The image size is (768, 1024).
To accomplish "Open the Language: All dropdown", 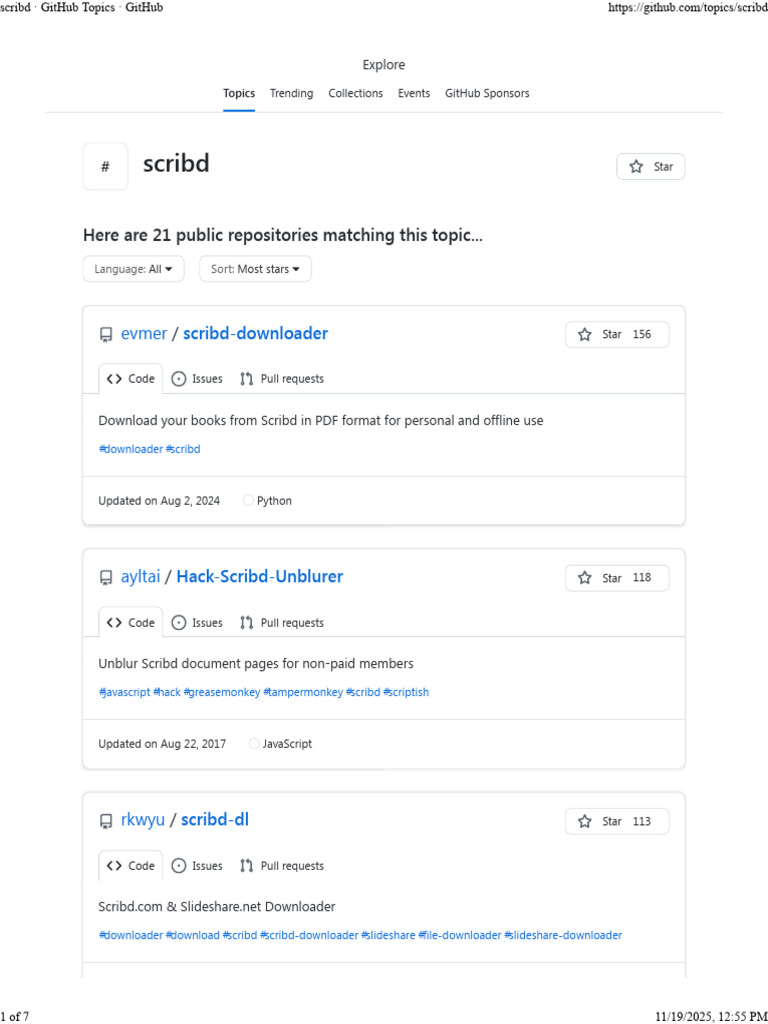I will (133, 269).
